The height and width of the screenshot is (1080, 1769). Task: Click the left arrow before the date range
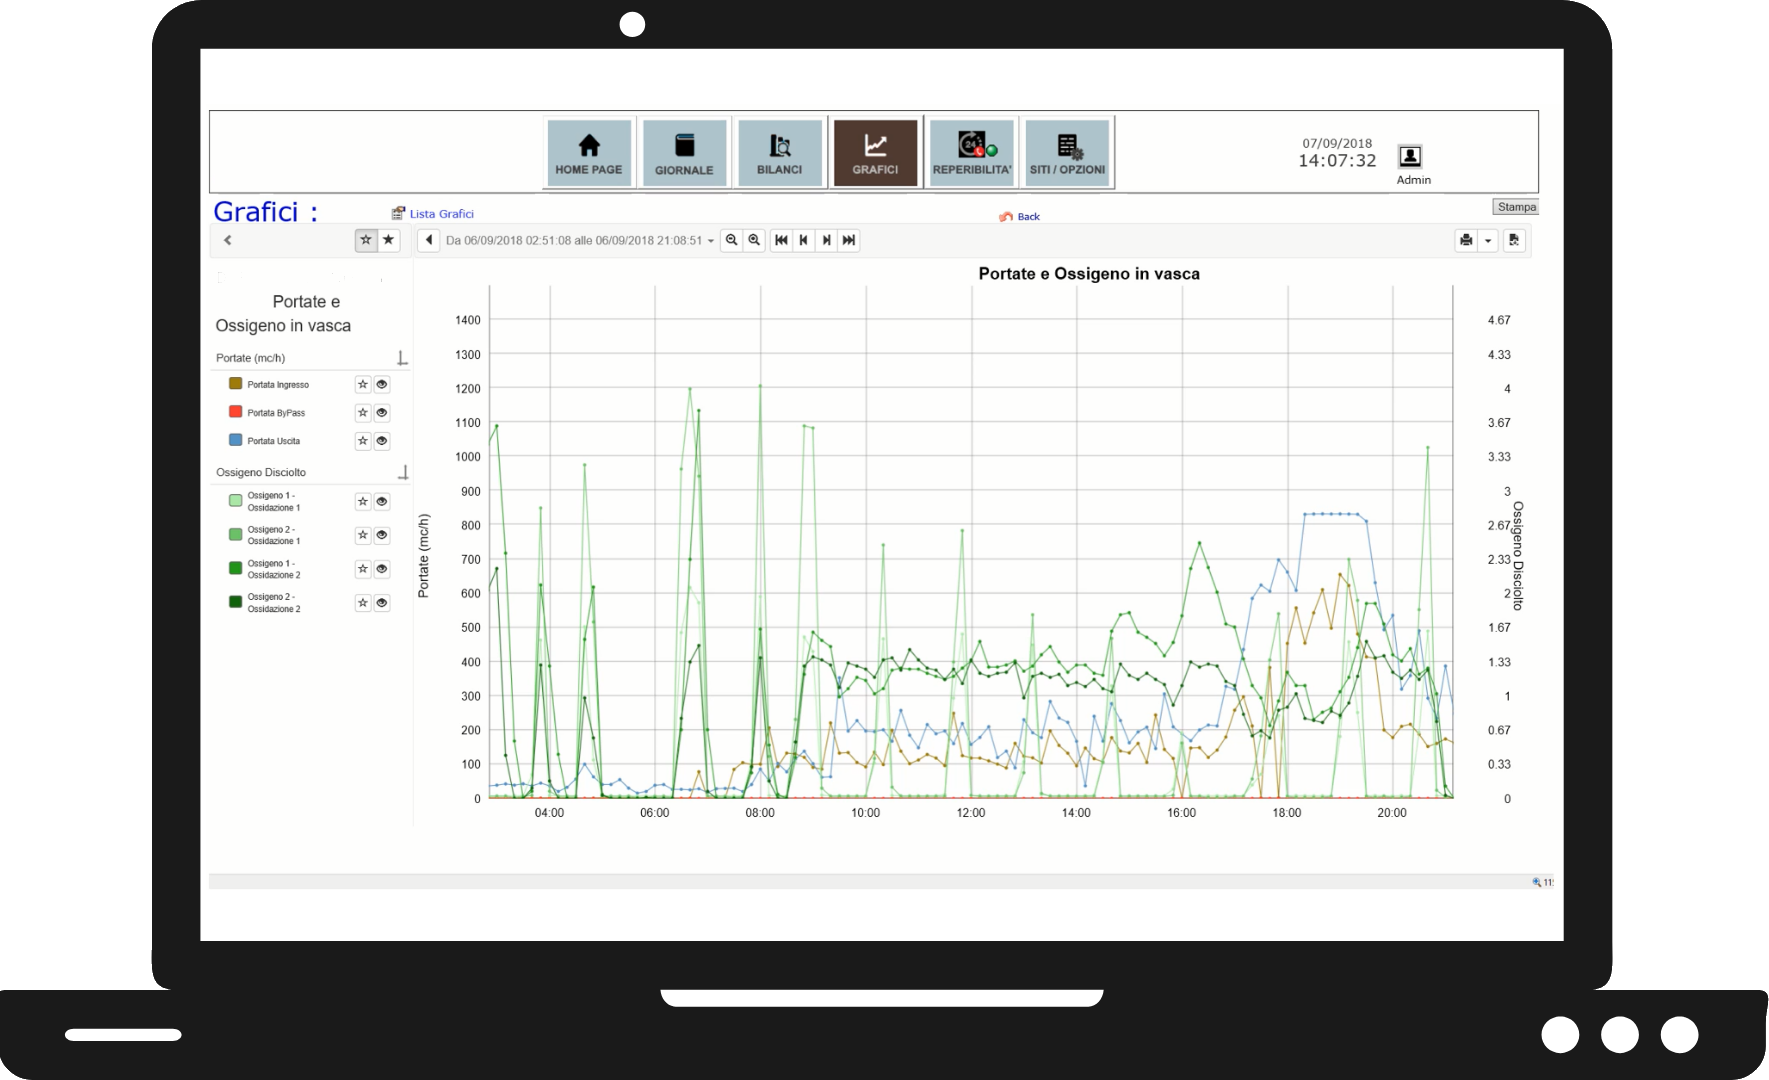[429, 240]
